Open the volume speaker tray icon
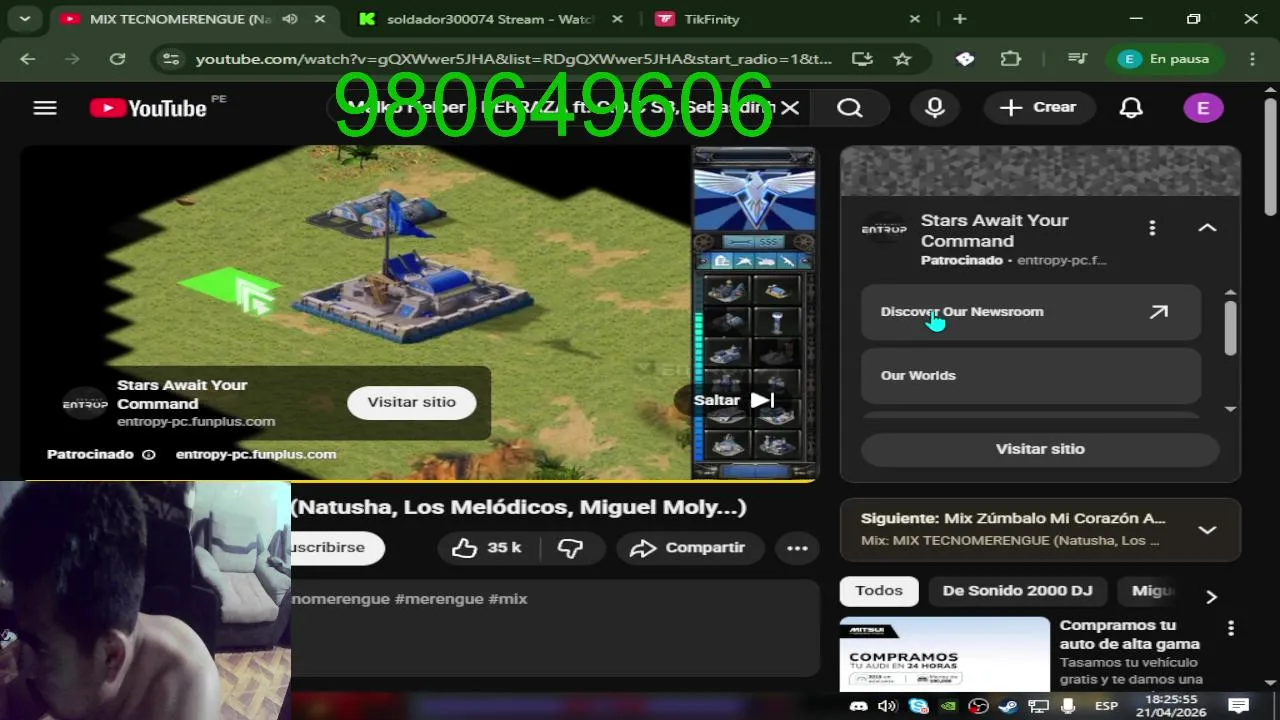1280x720 pixels. [887, 706]
